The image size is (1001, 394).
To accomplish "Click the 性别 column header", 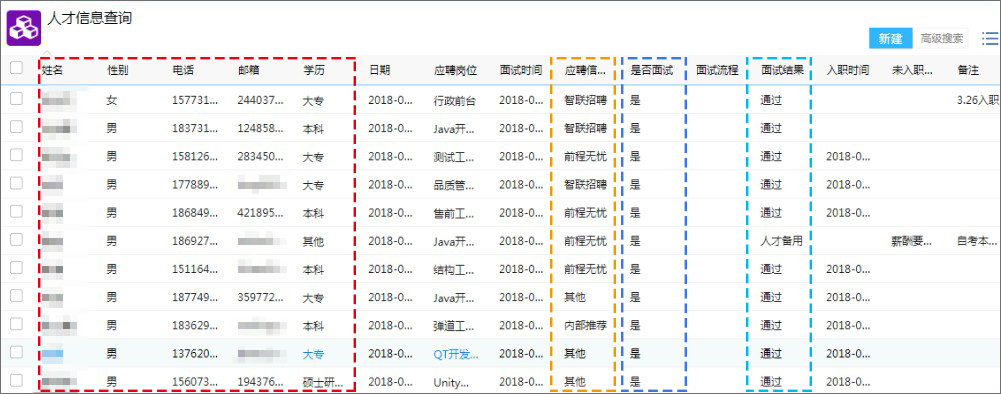I will 117,70.
